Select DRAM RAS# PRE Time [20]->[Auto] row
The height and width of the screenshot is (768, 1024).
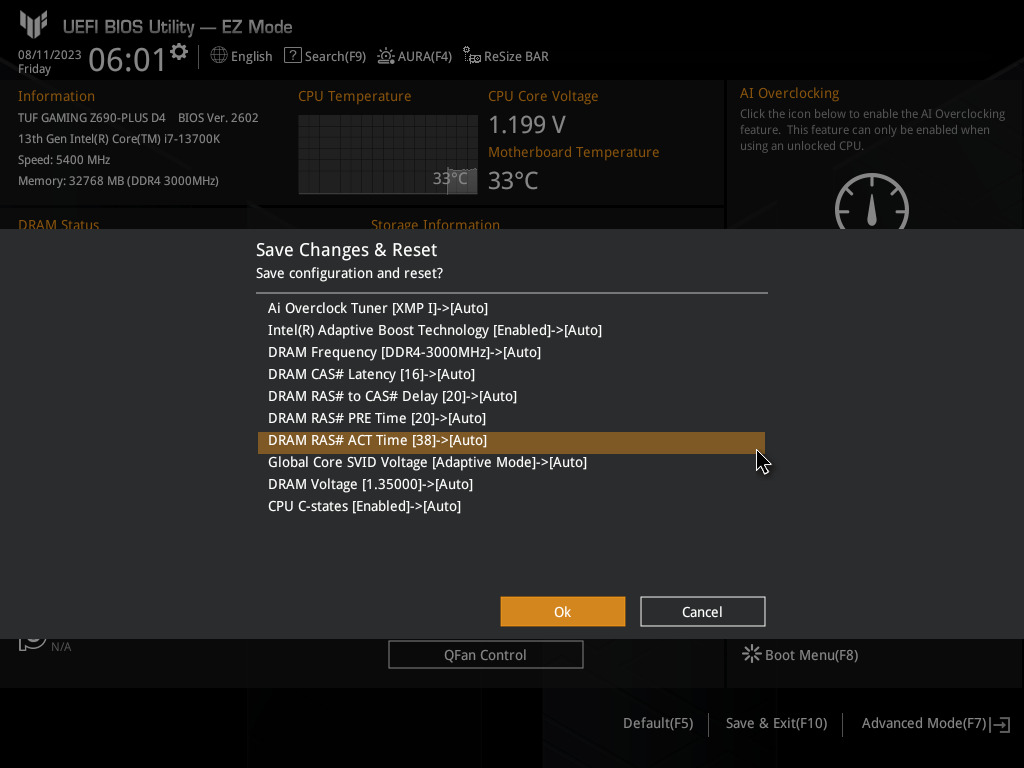[511, 418]
